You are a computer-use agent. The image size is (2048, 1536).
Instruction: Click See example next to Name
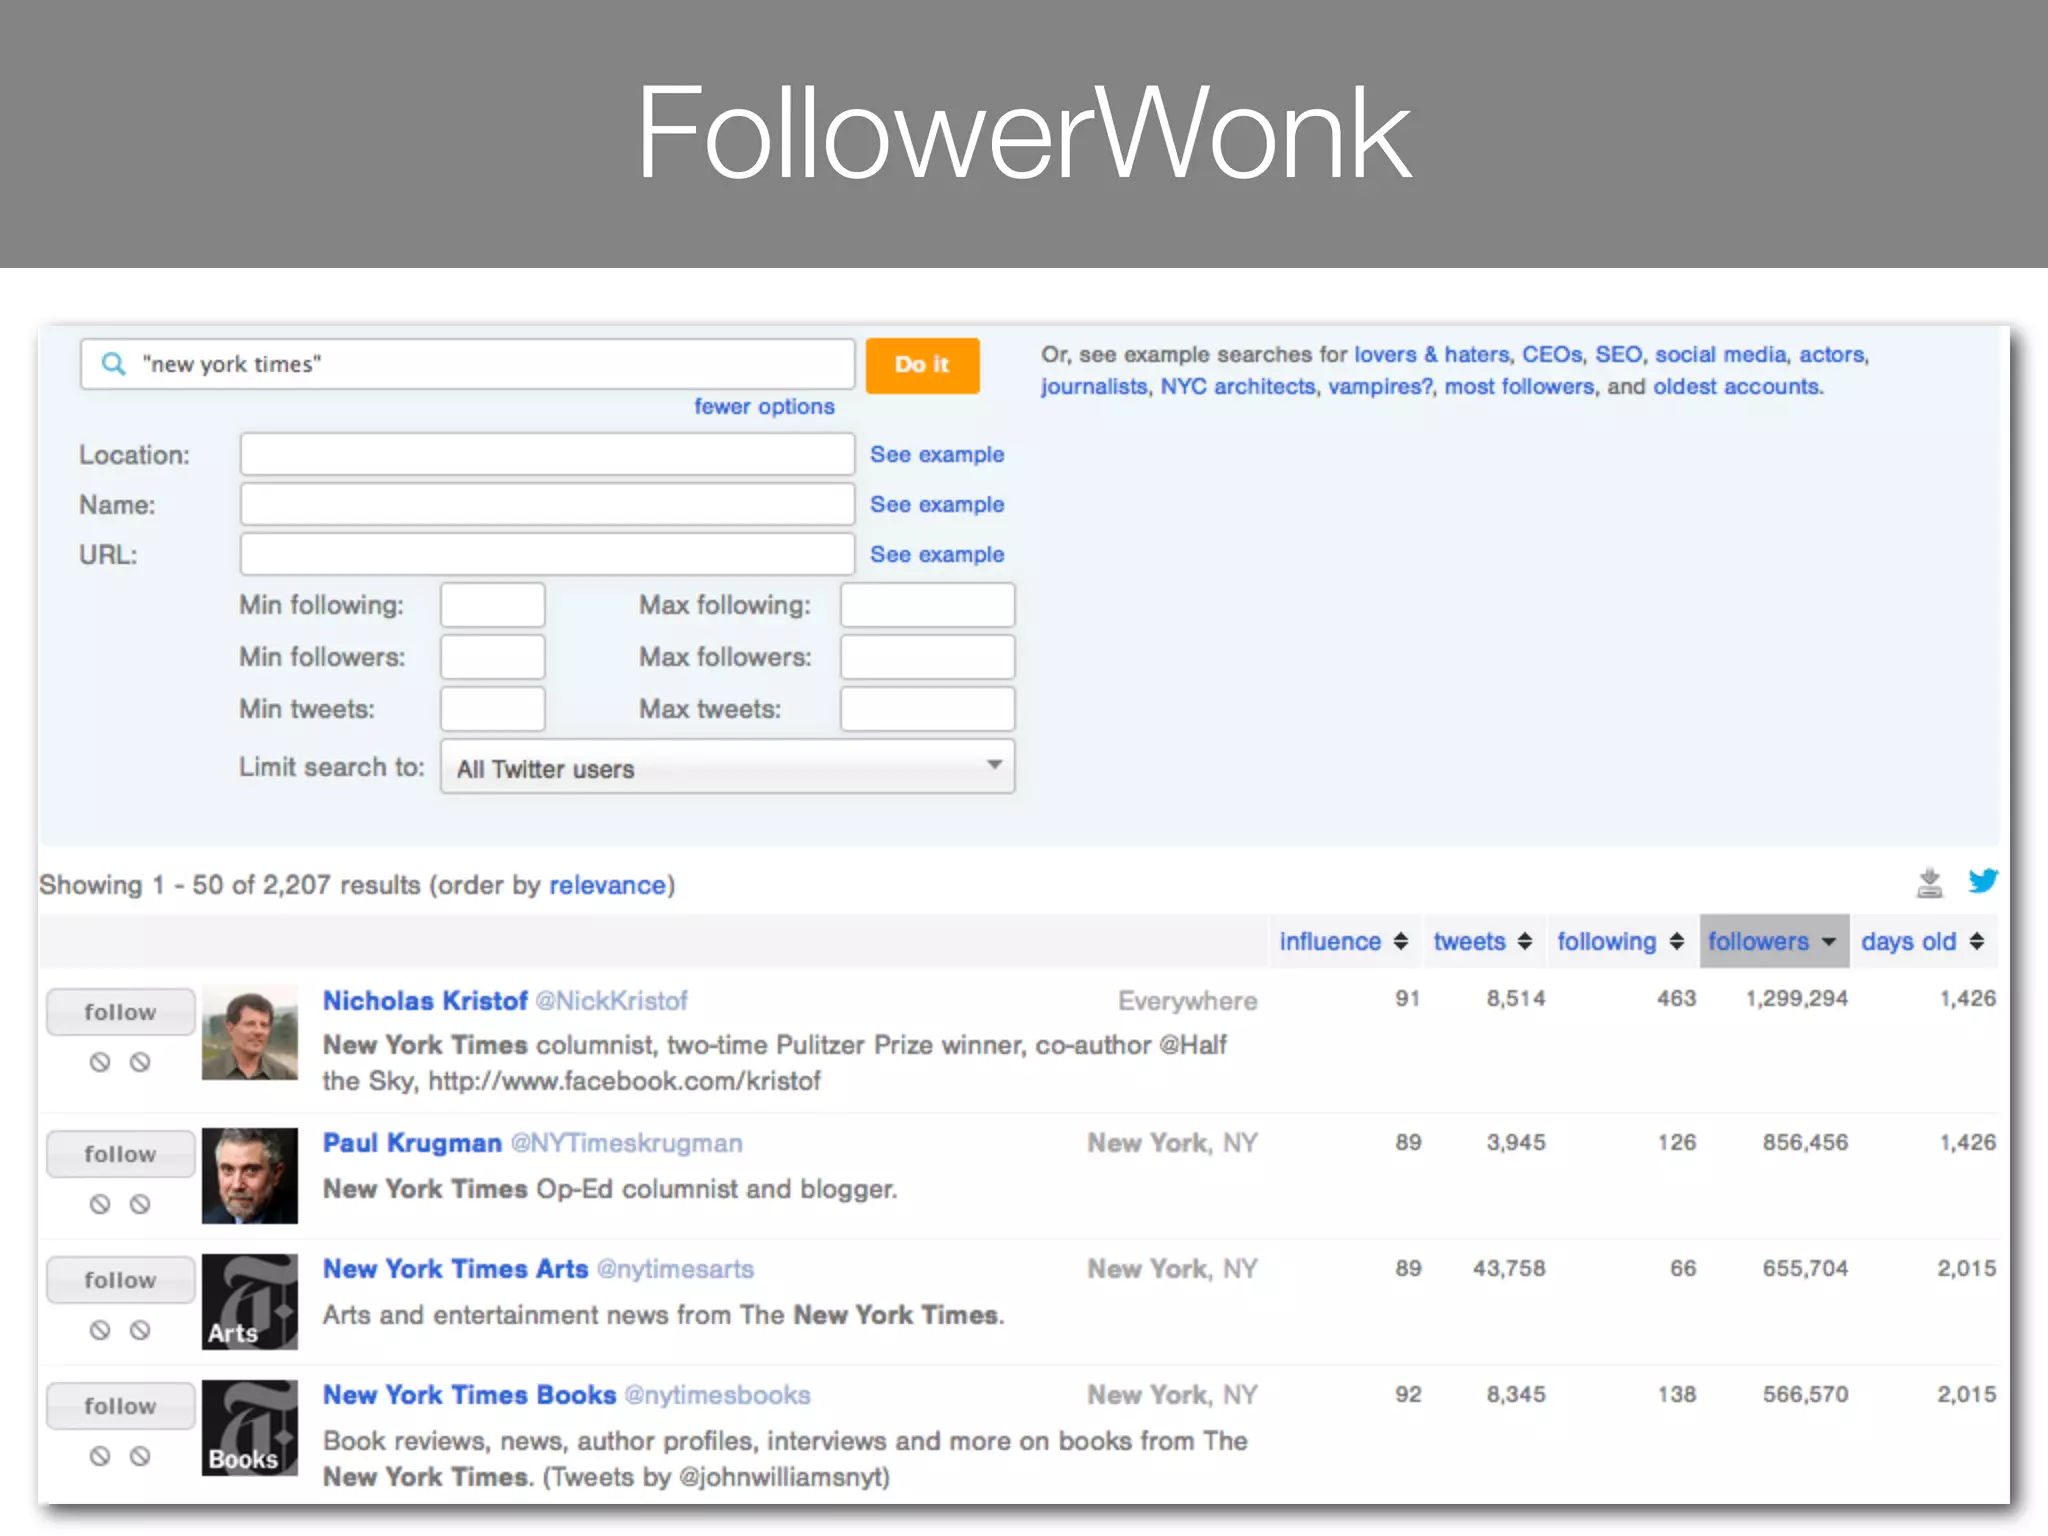tap(937, 504)
